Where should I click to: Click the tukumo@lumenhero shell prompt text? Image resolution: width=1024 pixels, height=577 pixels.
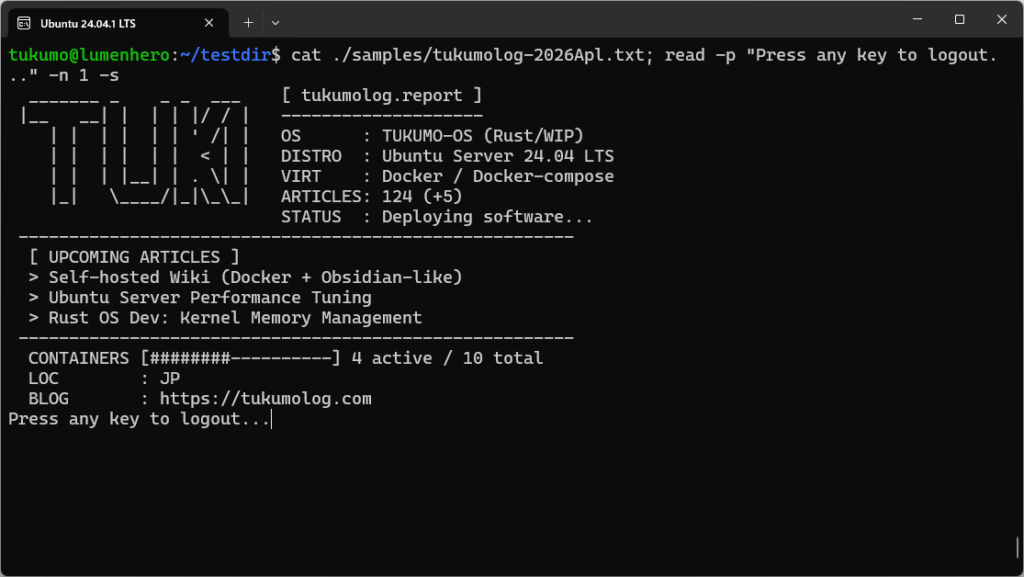tap(90, 55)
